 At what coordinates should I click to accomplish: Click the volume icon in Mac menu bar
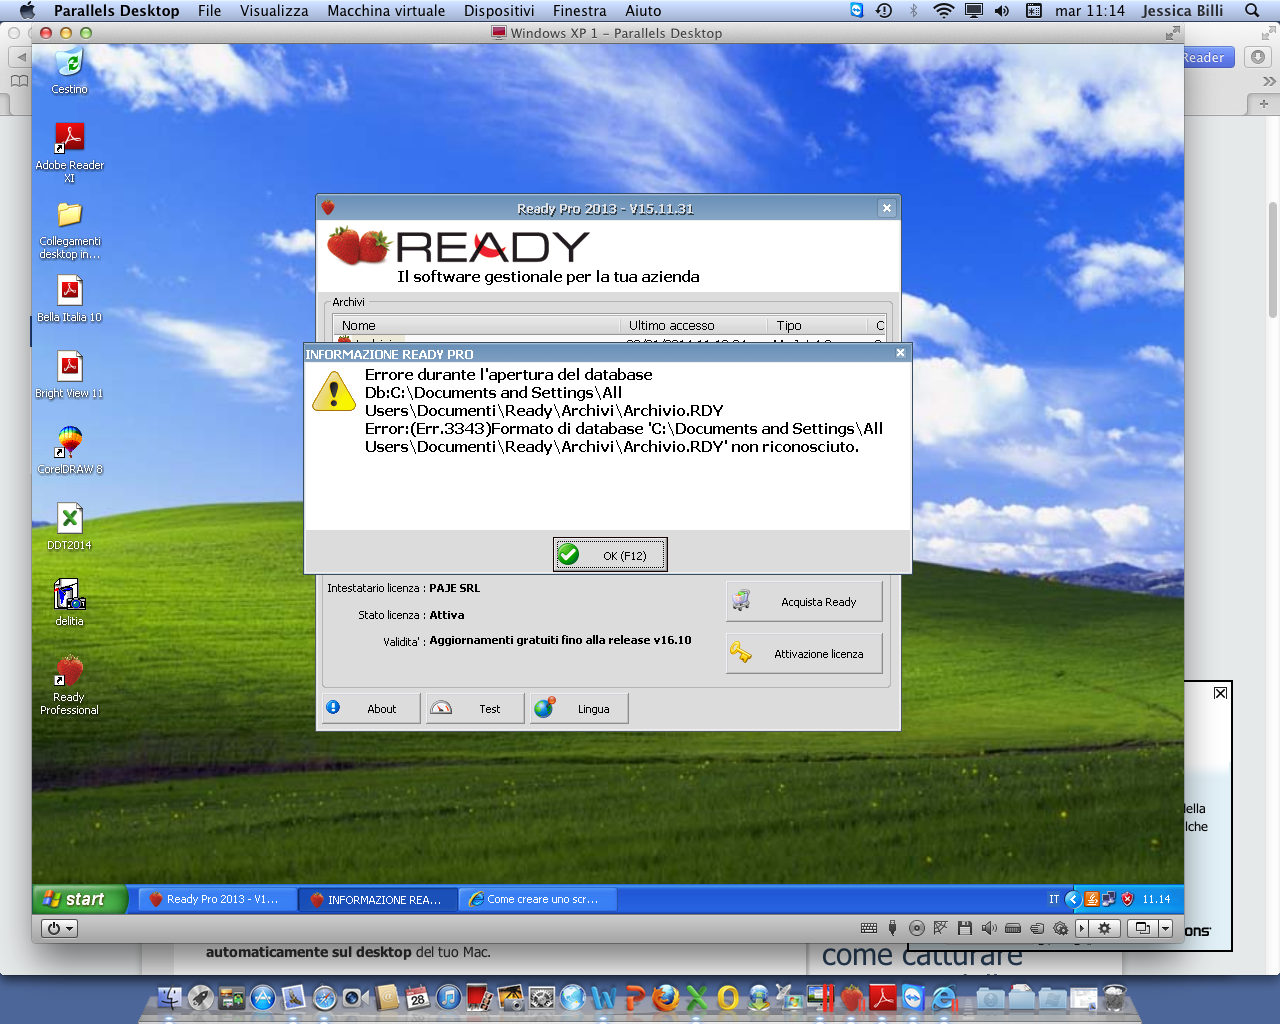point(1002,11)
